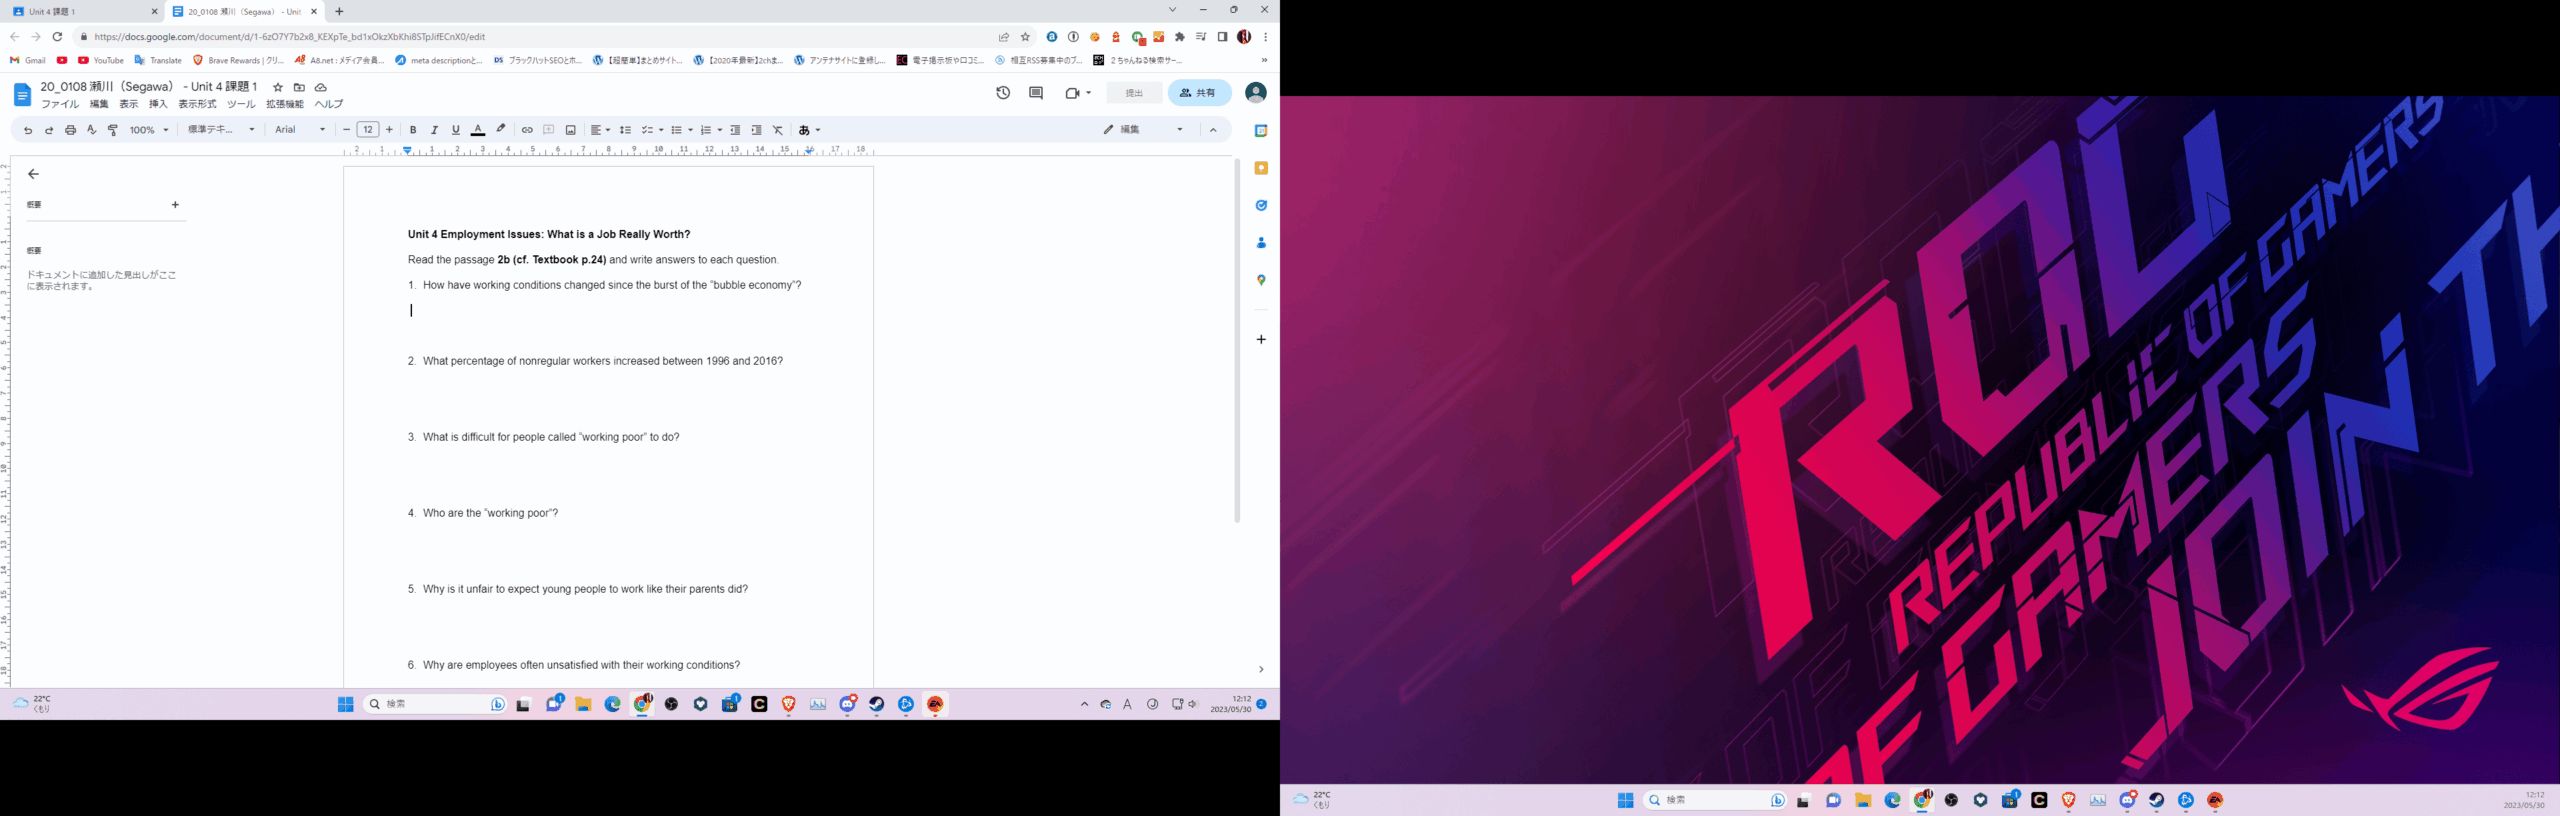This screenshot has width=2560, height=816.
Task: Open the text color picker
Action: coord(478,130)
